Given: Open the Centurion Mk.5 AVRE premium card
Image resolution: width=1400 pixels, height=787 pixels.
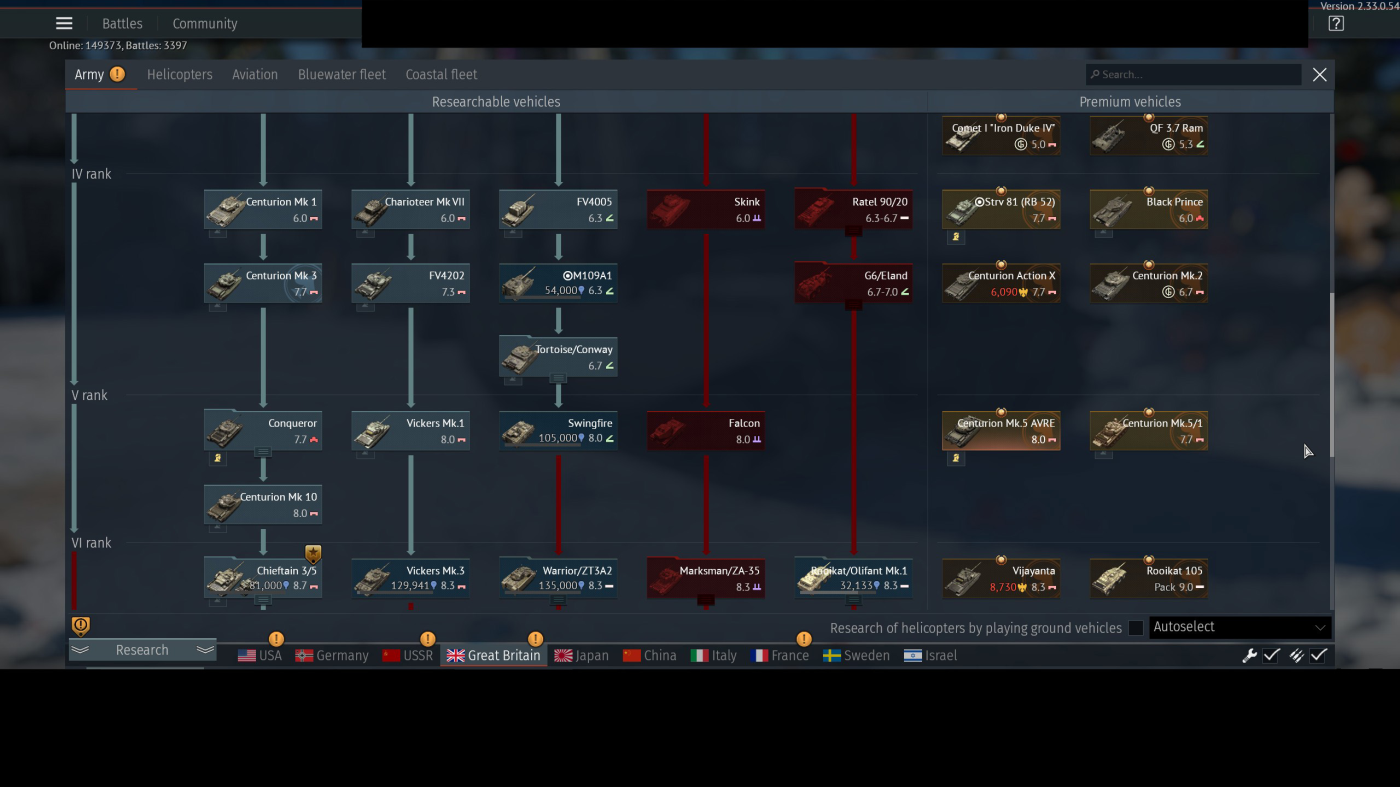Looking at the screenshot, I should [x=1001, y=432].
